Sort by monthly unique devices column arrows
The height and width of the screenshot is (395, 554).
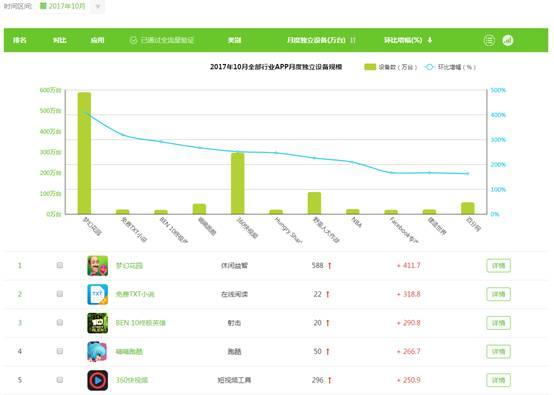point(353,40)
